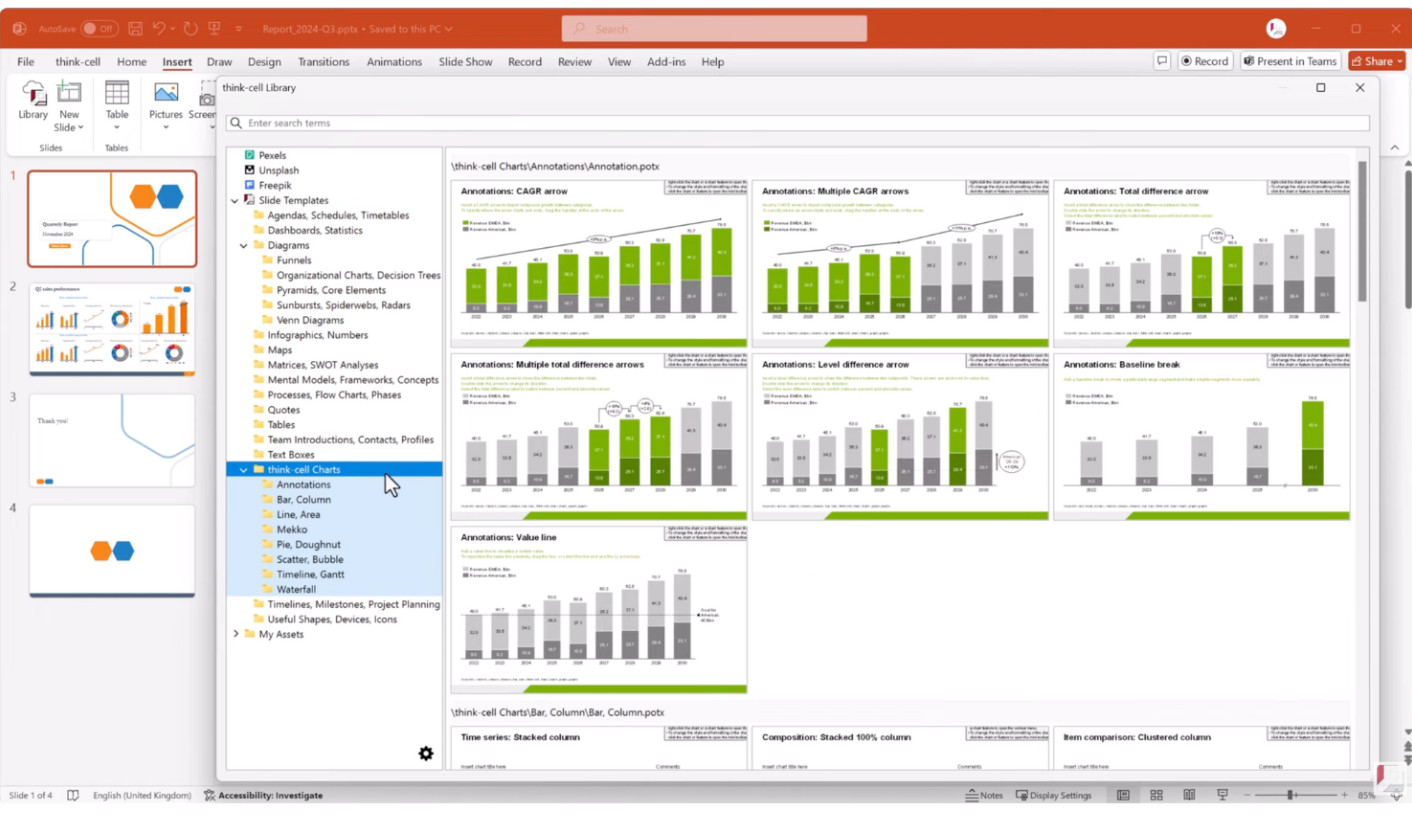Image resolution: width=1412 pixels, height=816 pixels.
Task: Click Present in Teams button
Action: pos(1290,61)
